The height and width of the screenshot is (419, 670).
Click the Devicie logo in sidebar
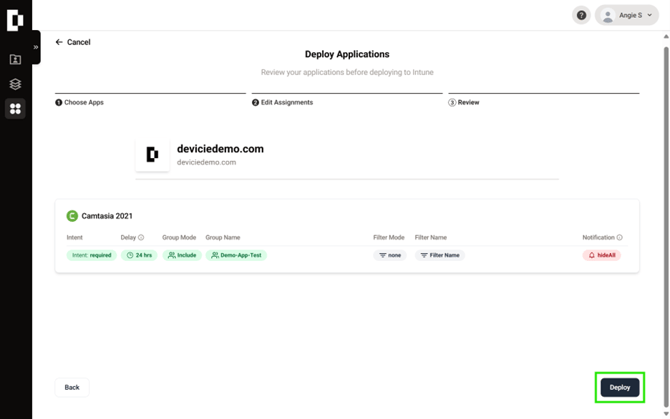coord(15,19)
